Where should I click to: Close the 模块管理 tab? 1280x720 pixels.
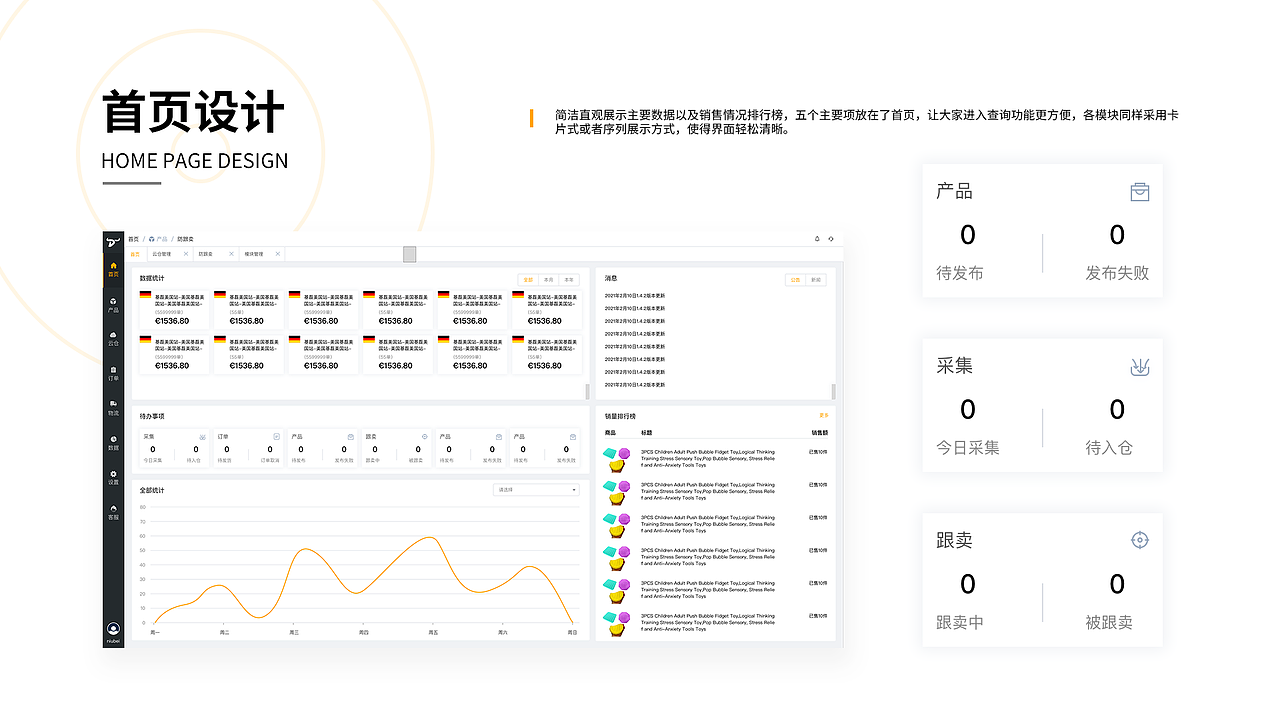(x=278, y=254)
